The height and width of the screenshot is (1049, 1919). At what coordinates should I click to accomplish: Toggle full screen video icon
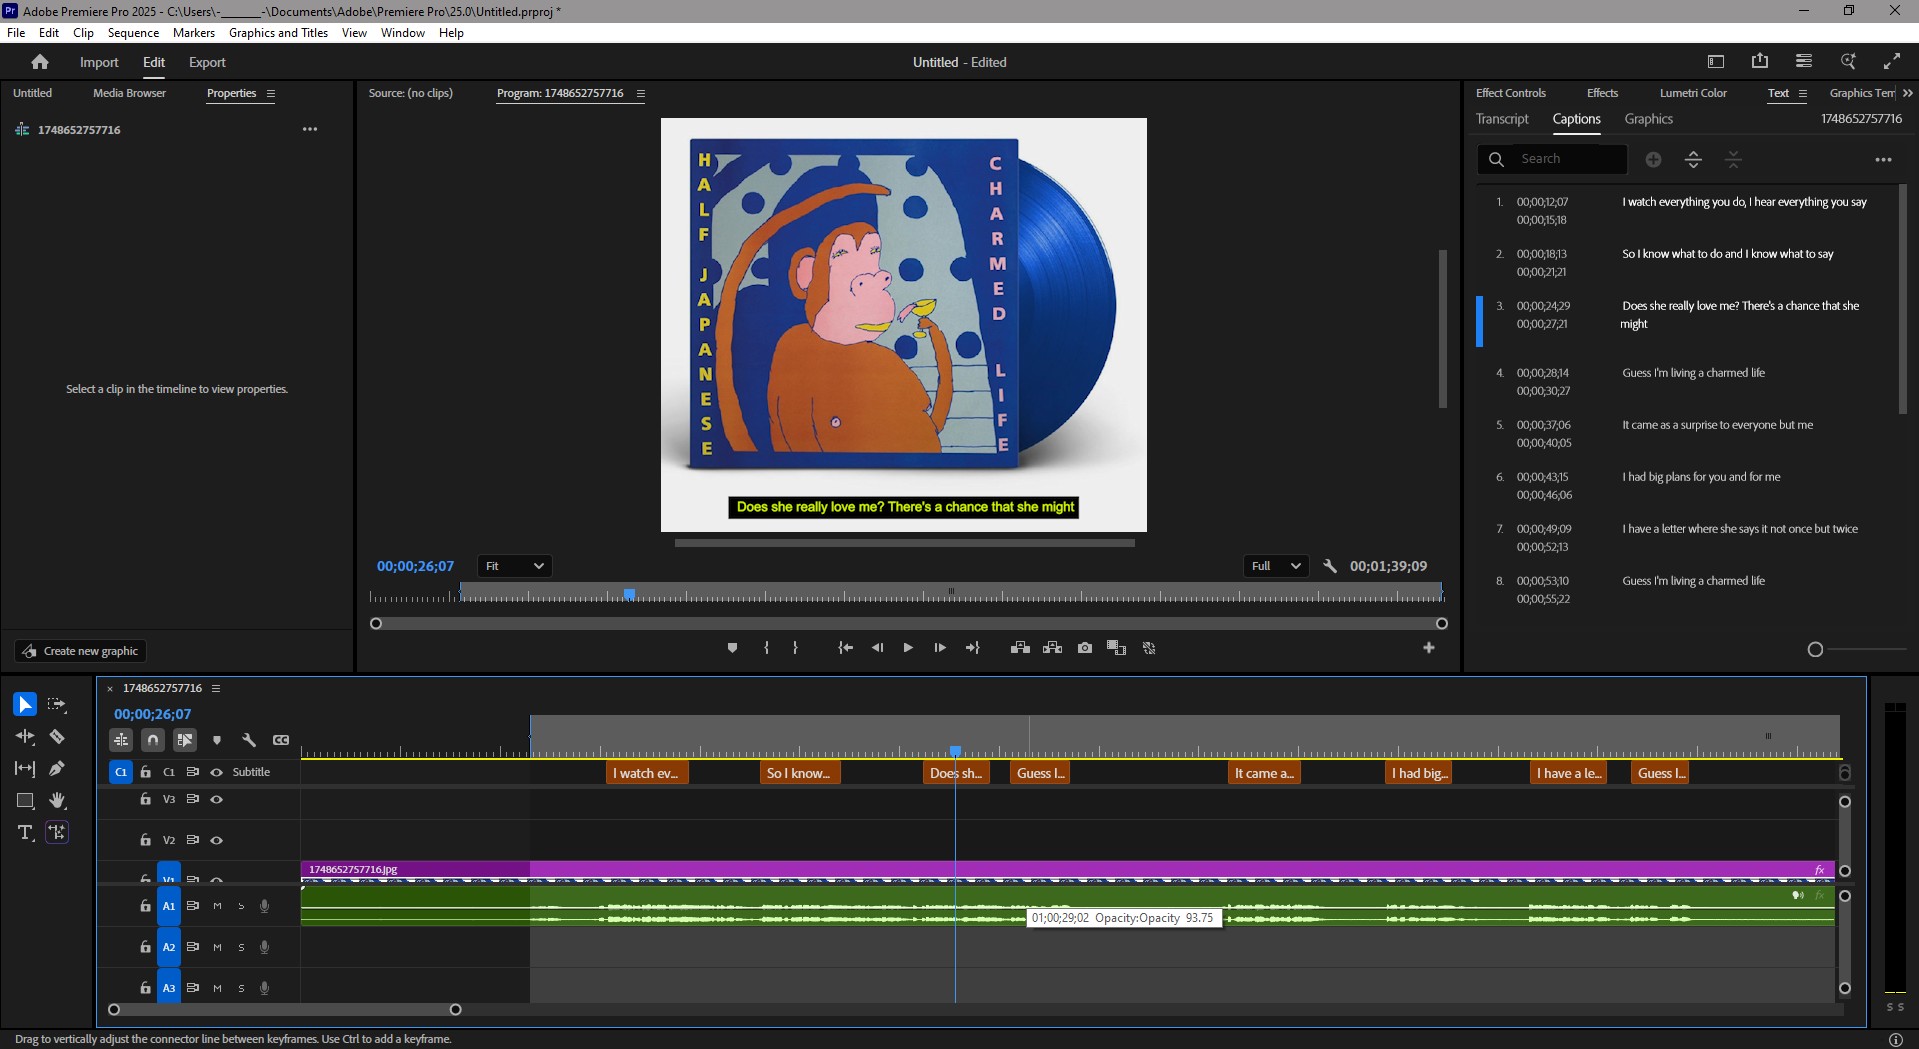(x=1892, y=61)
